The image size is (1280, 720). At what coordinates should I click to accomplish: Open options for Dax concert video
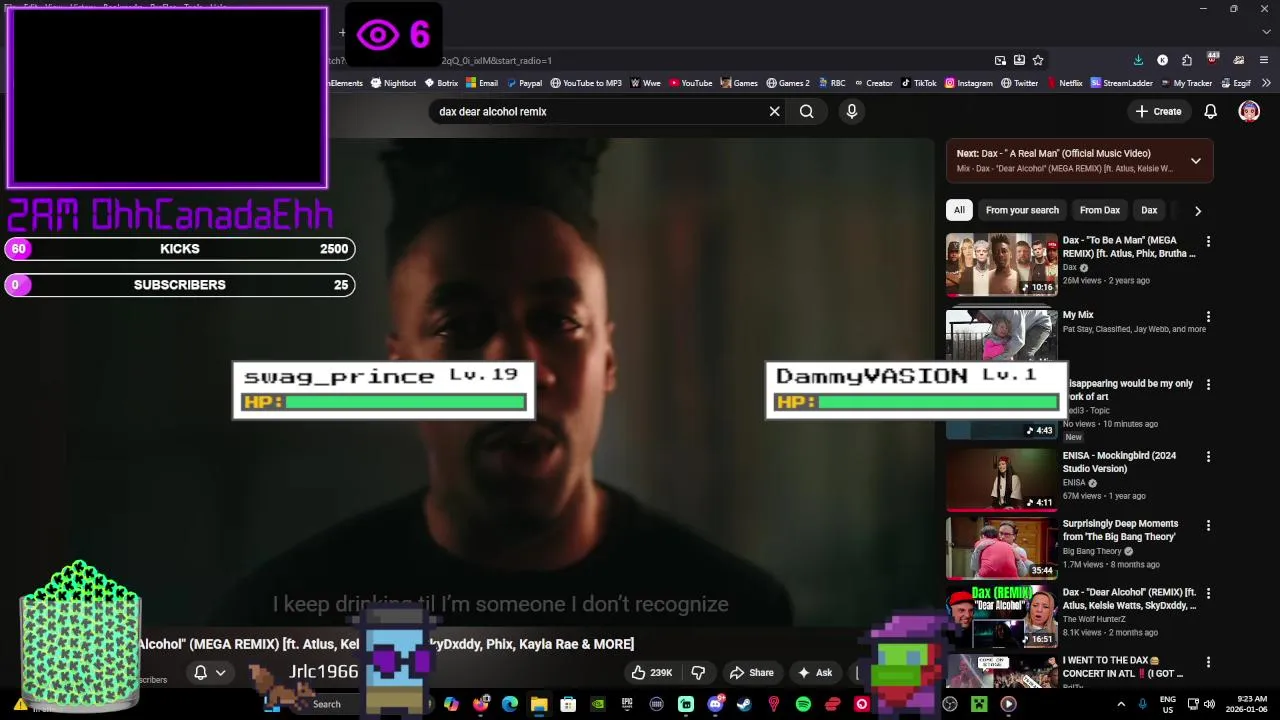(x=1208, y=662)
